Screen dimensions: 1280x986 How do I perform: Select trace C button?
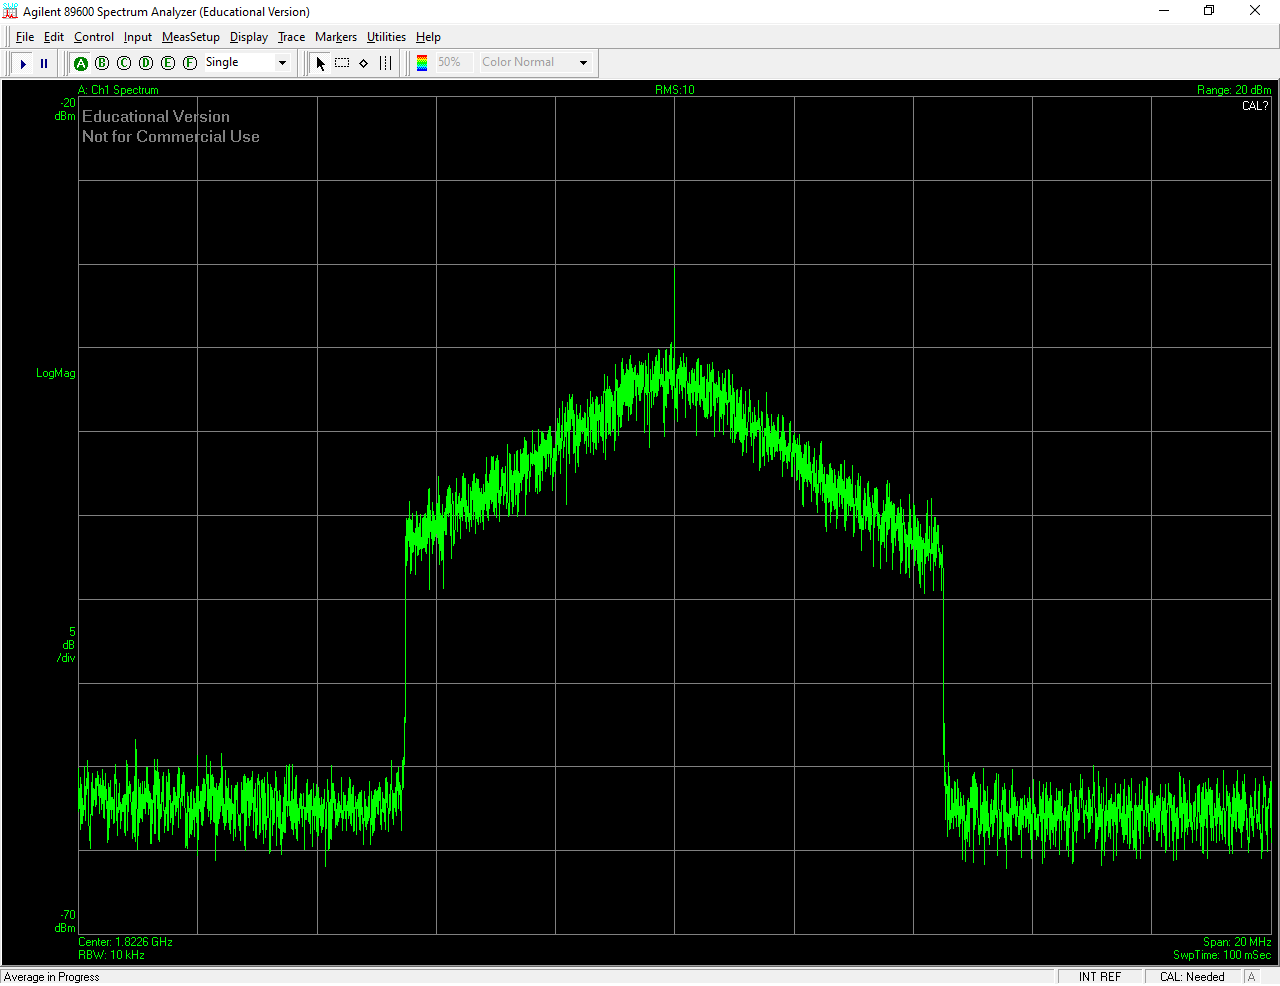124,63
